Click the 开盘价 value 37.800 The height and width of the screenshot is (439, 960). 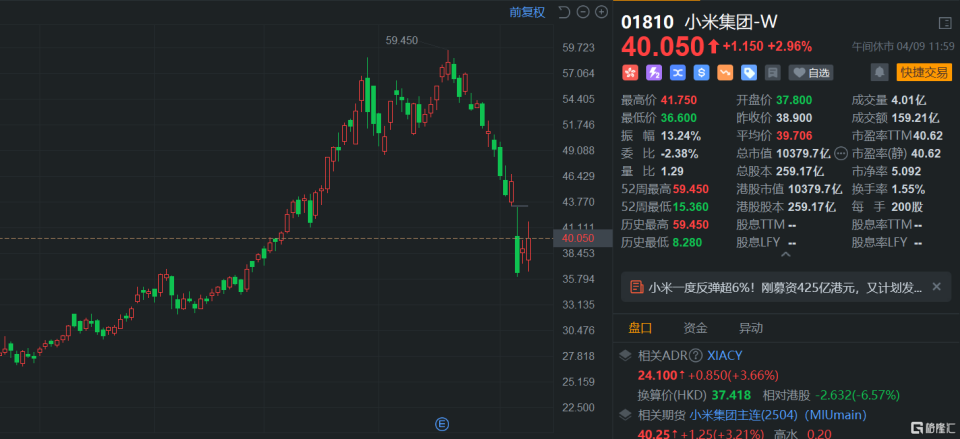point(795,100)
